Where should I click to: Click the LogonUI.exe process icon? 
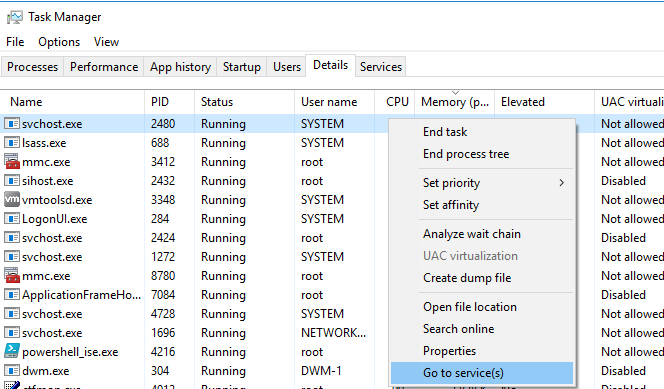(12, 219)
